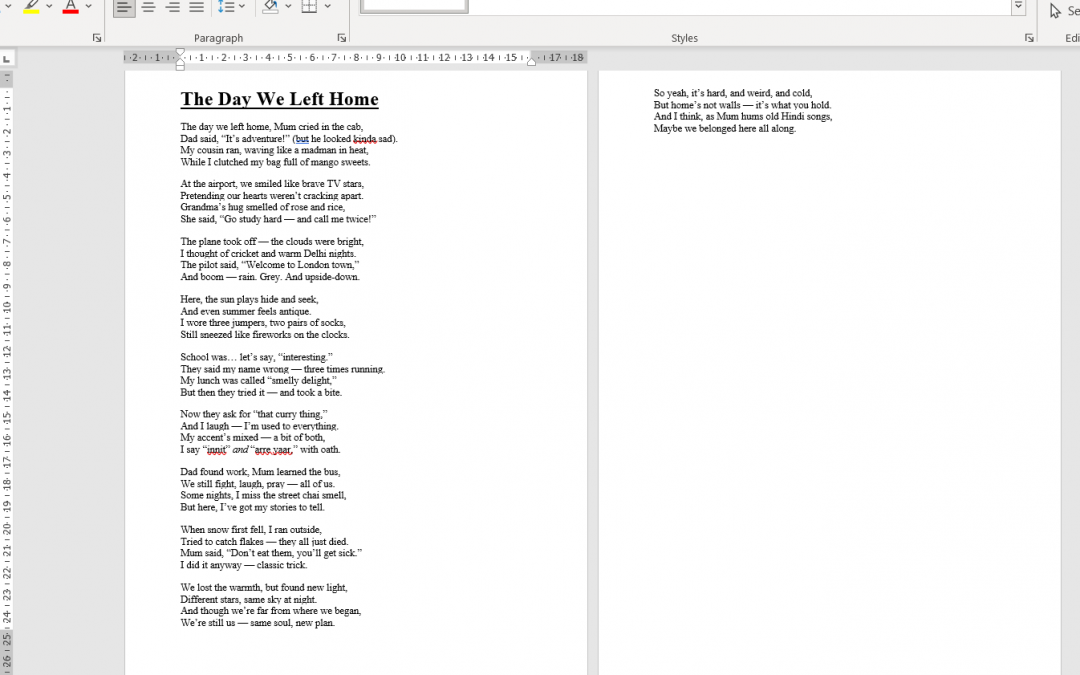Justify the paragraph text

tap(196, 7)
